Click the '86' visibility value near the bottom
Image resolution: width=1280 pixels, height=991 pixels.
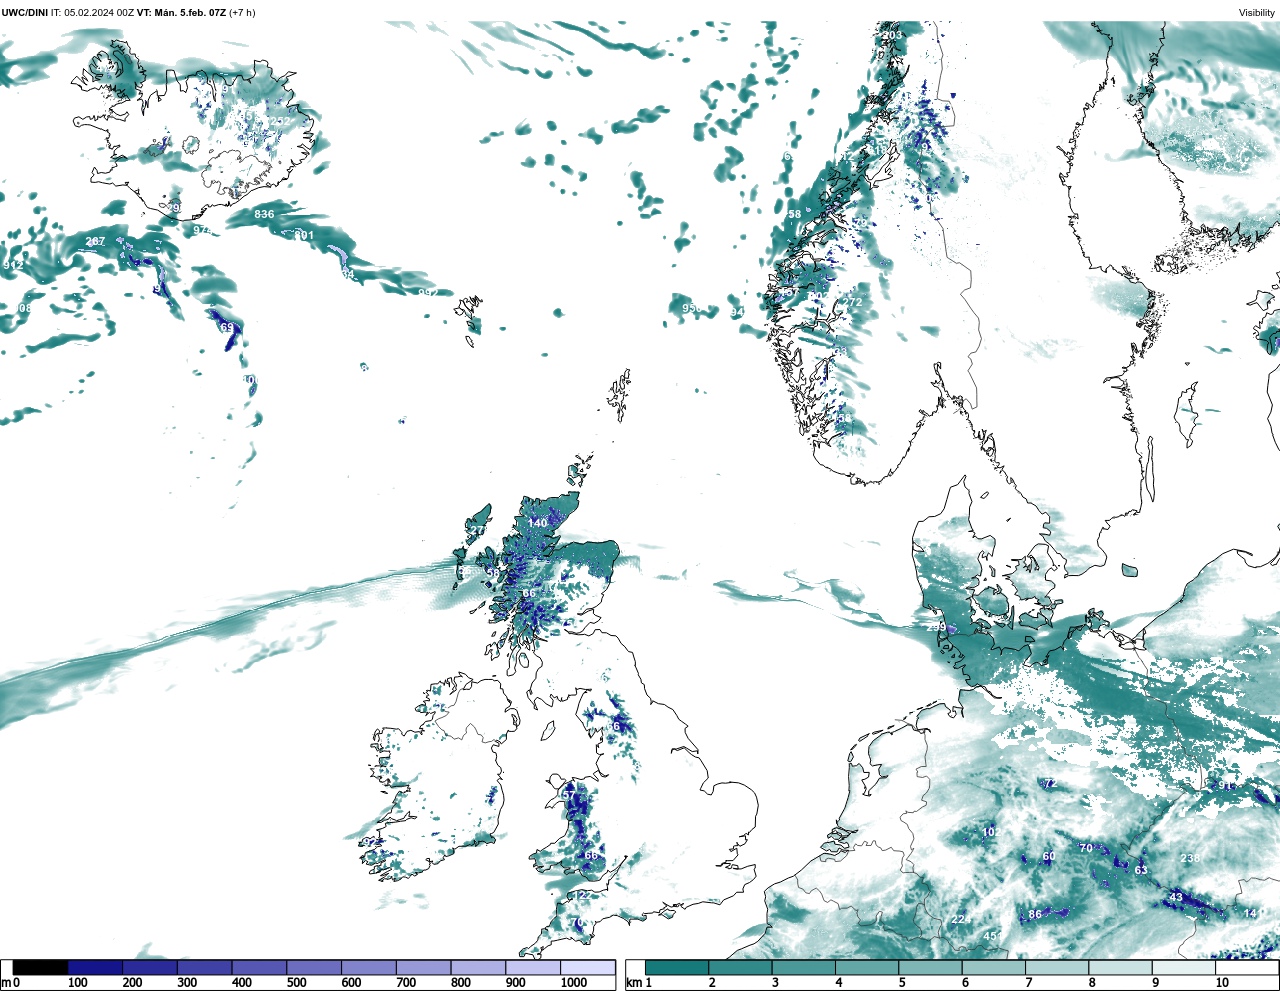point(1035,914)
